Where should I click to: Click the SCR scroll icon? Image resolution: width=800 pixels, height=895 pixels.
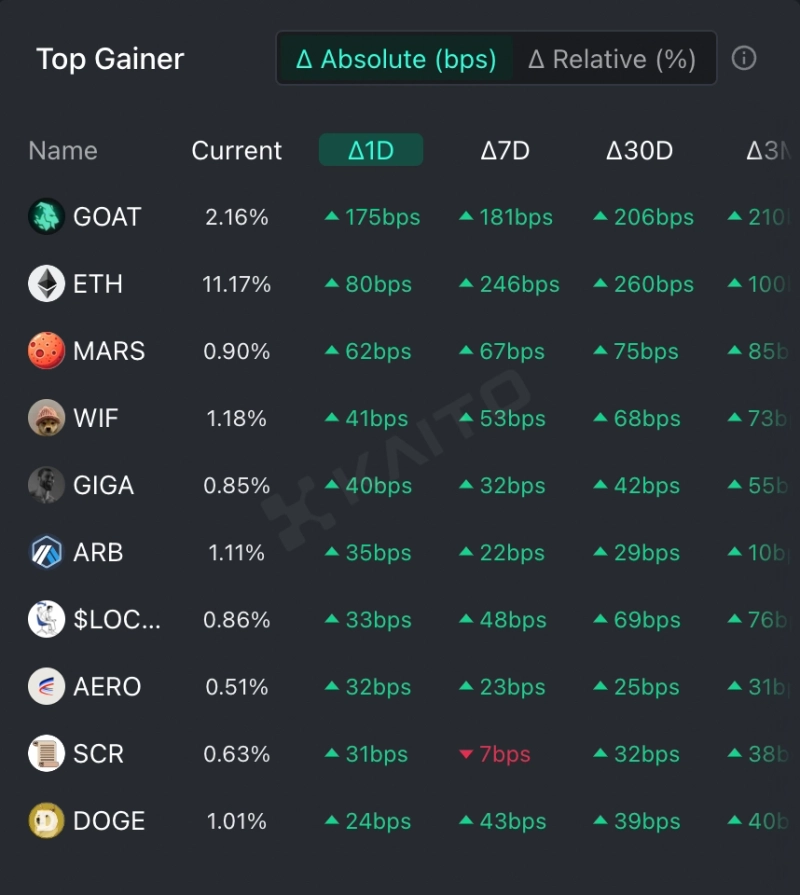point(46,754)
